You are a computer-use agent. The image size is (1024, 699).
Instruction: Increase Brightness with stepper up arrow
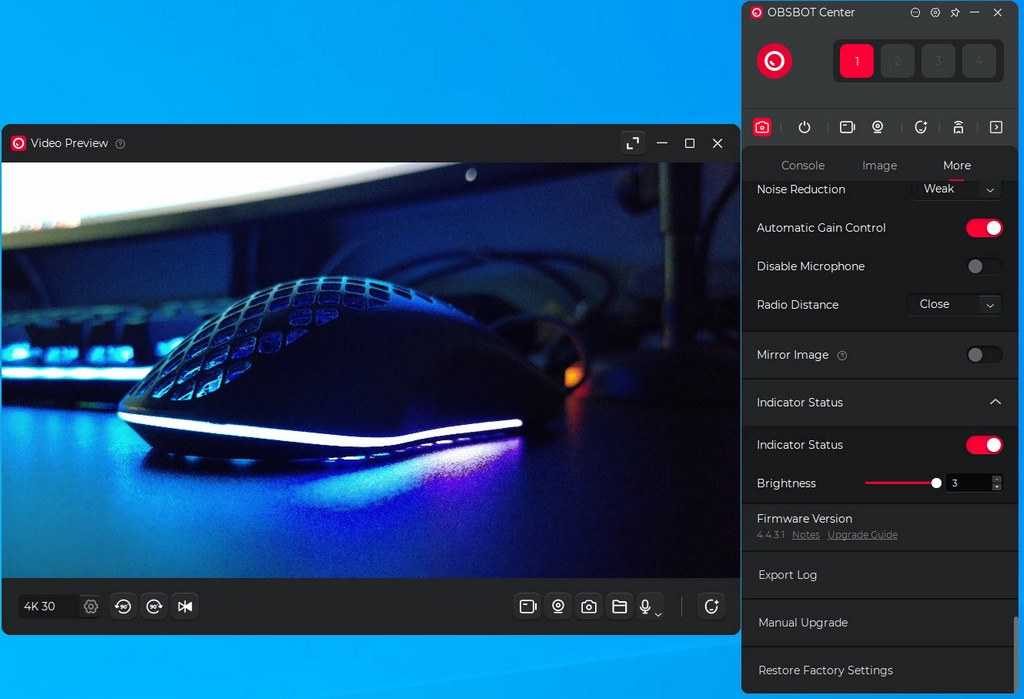[x=996, y=480]
